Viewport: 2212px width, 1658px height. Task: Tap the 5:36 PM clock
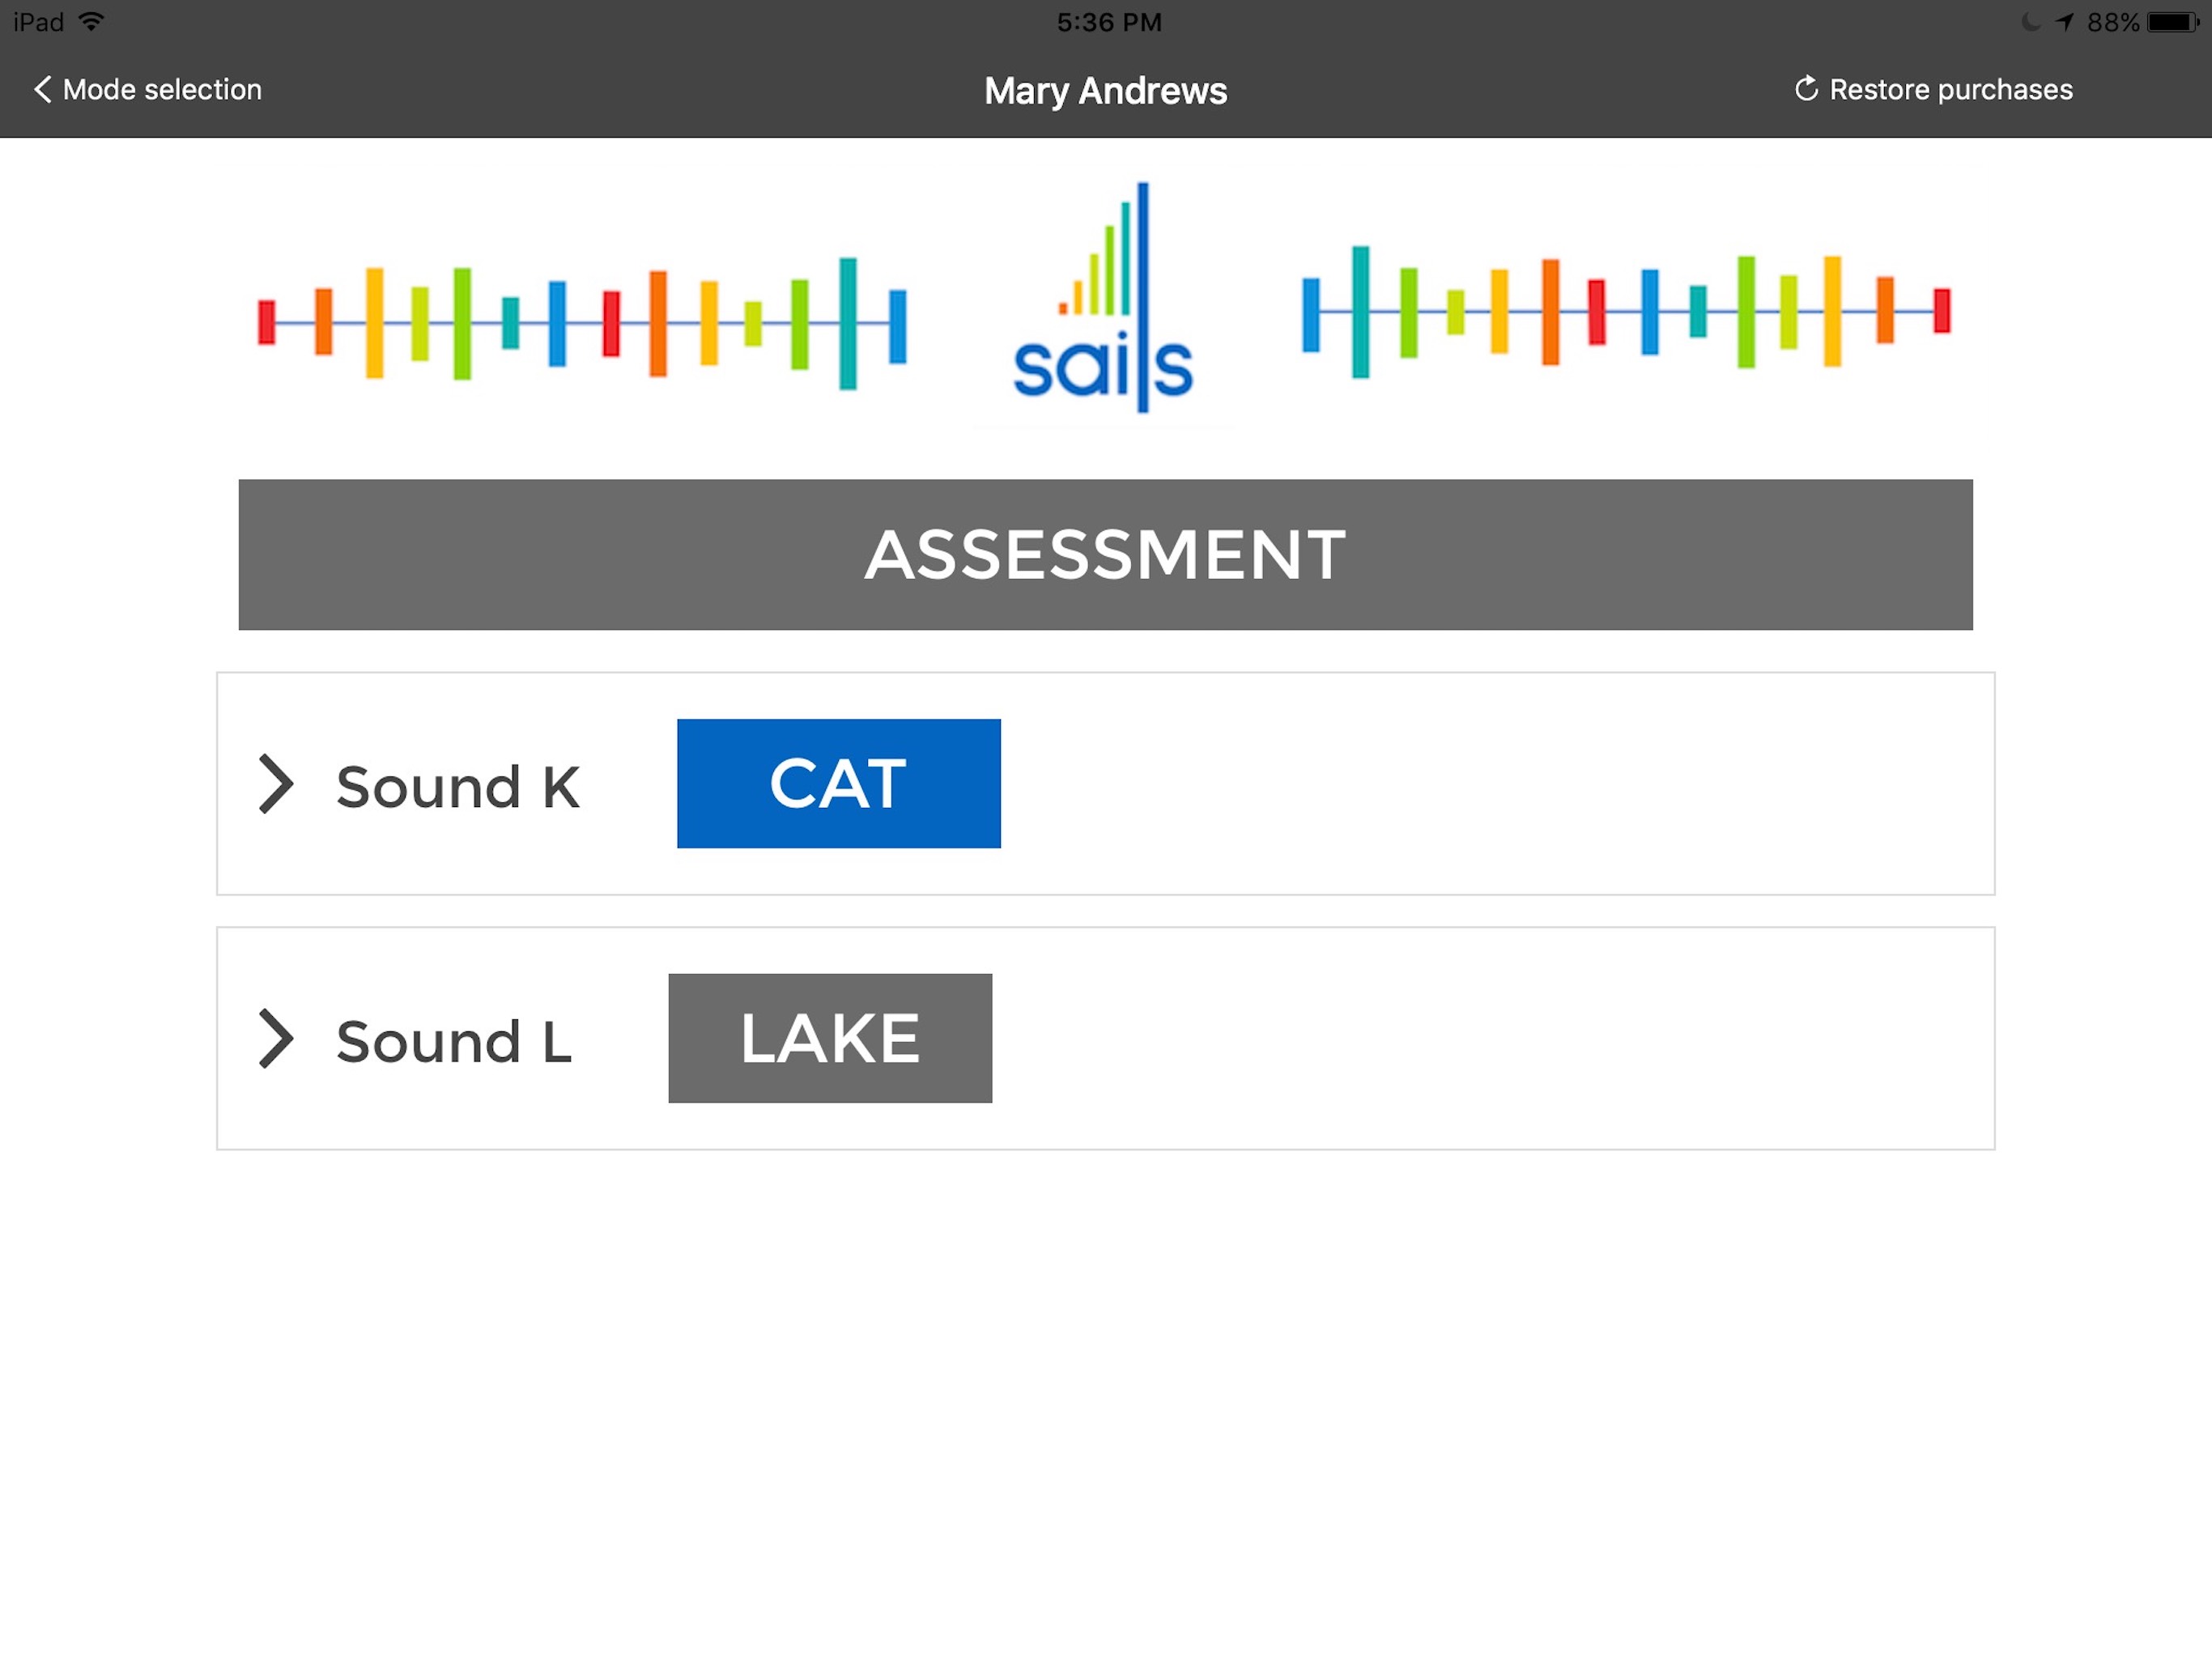(x=1109, y=22)
